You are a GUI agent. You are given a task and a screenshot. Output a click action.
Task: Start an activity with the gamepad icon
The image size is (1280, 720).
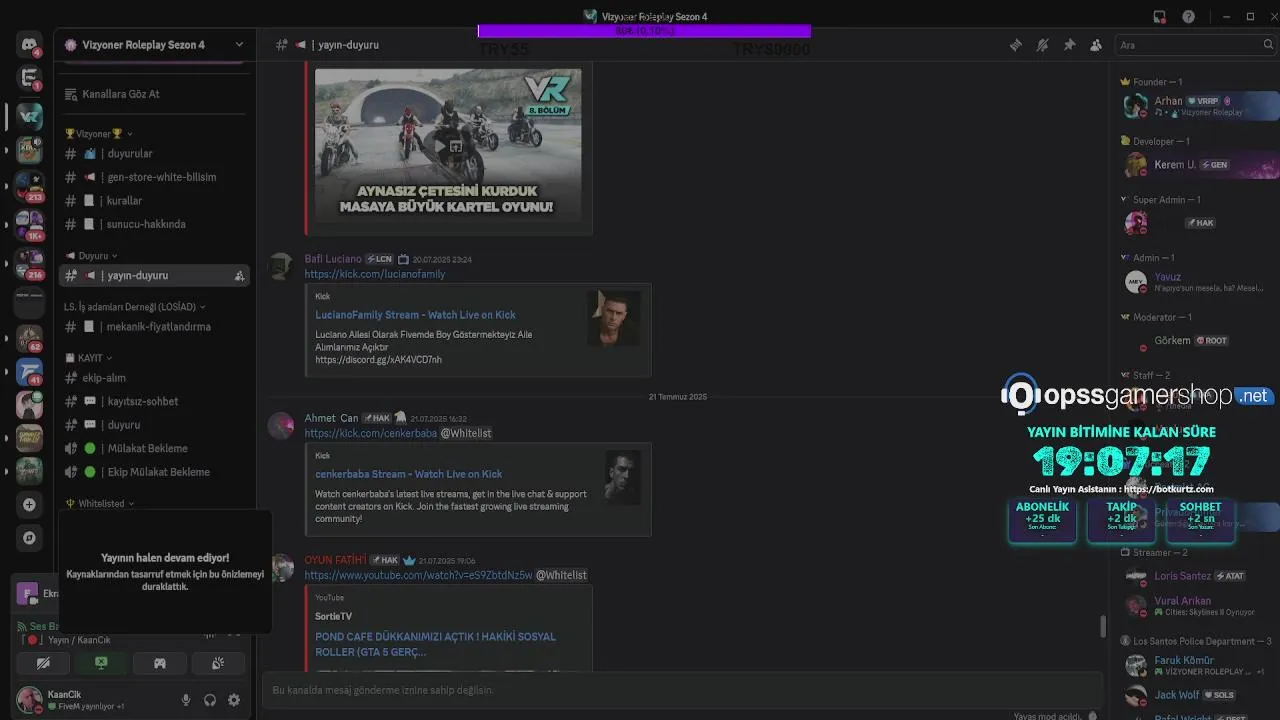[159, 663]
